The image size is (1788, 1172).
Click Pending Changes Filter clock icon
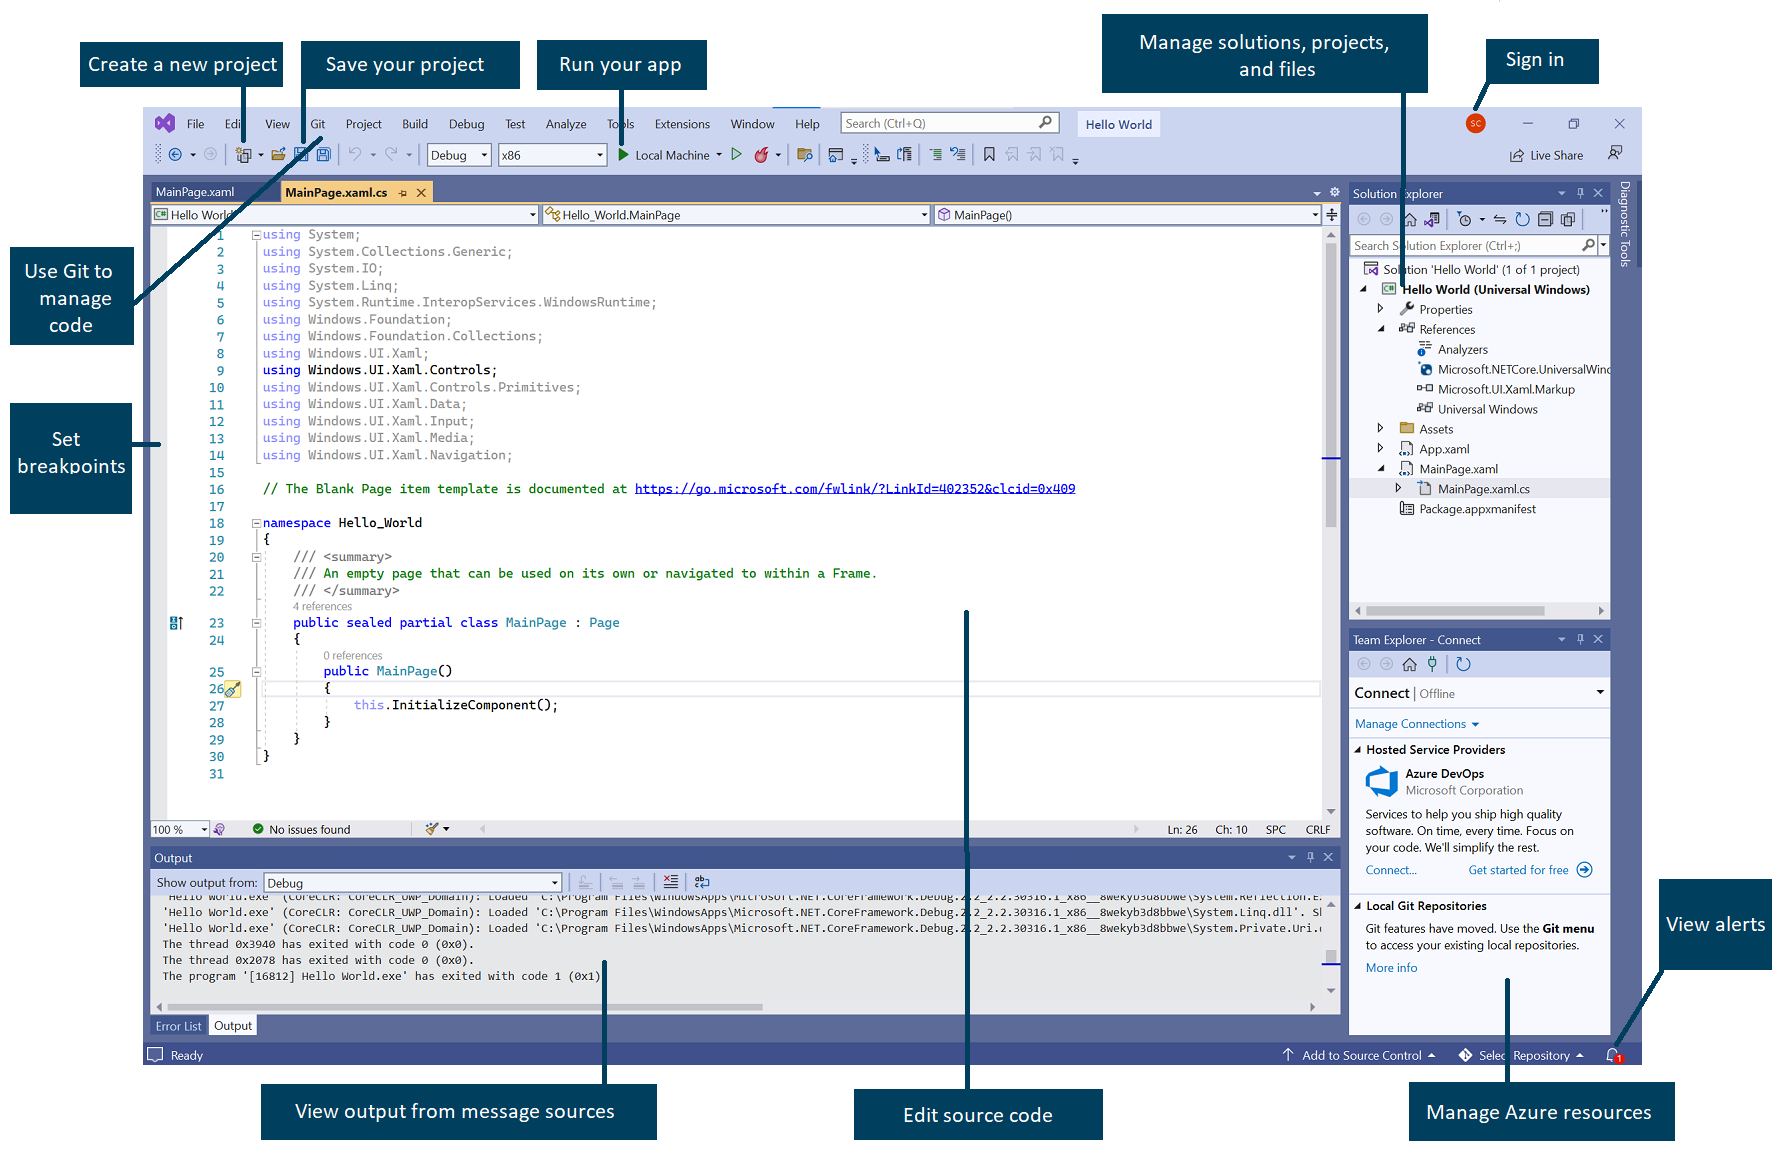pyautogui.click(x=1465, y=219)
